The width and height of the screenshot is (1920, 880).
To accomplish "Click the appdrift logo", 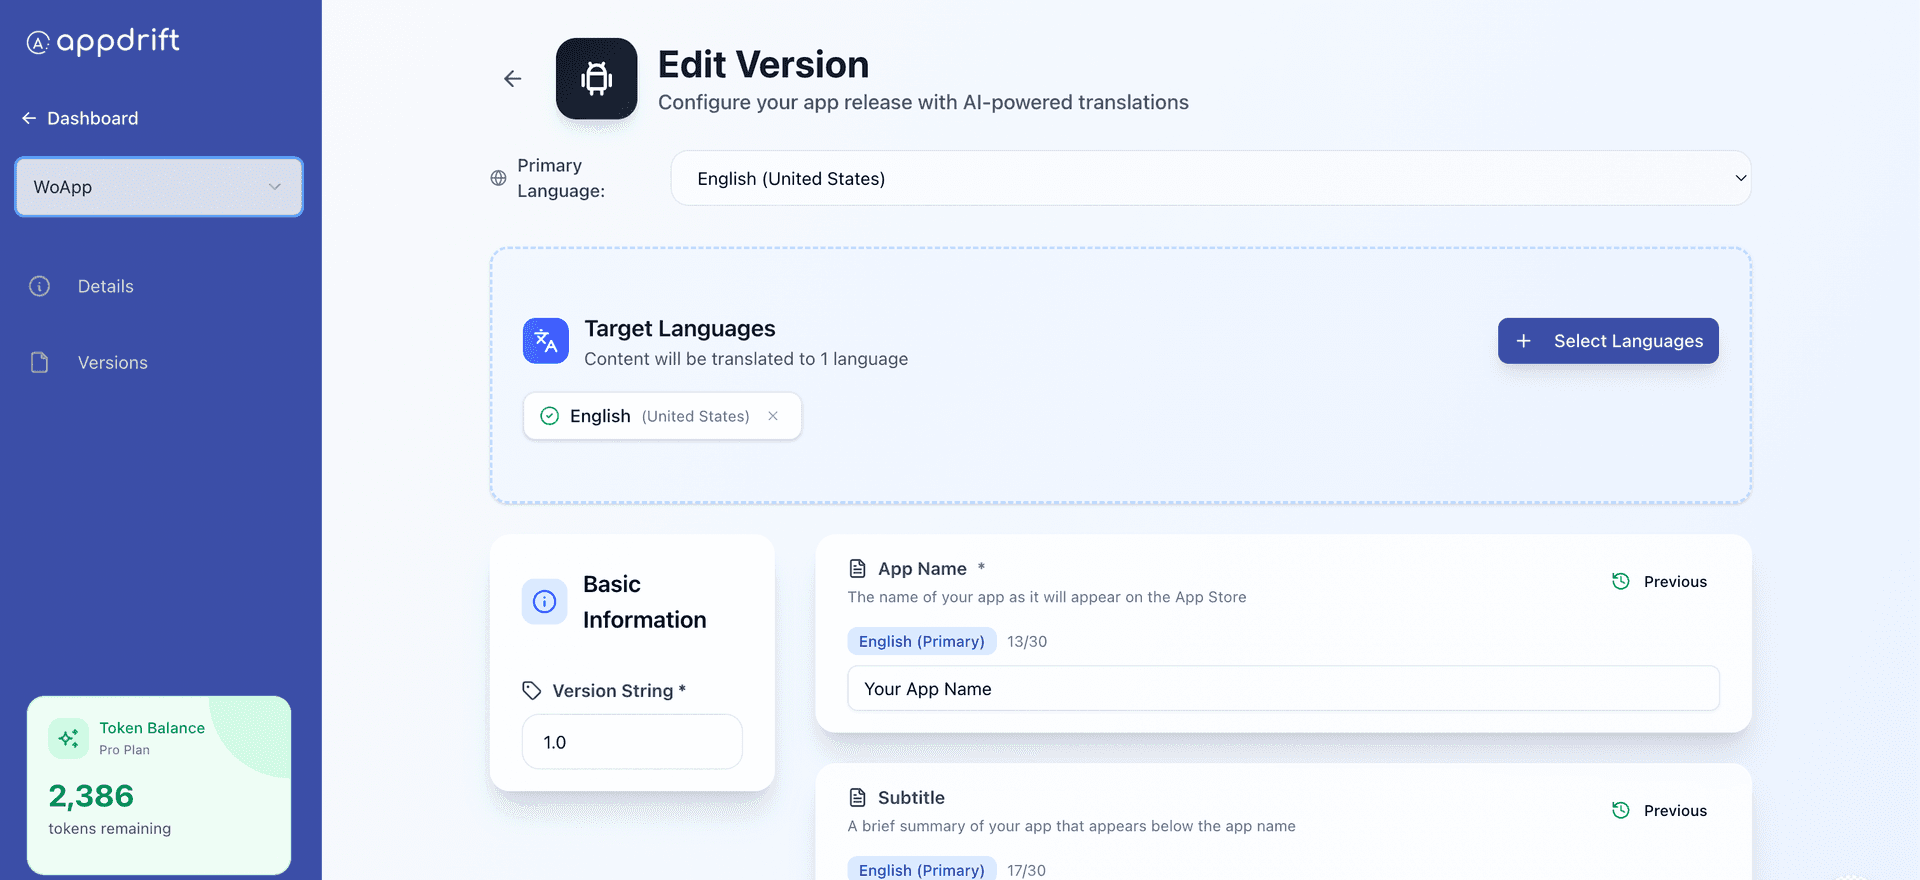I will (103, 41).
